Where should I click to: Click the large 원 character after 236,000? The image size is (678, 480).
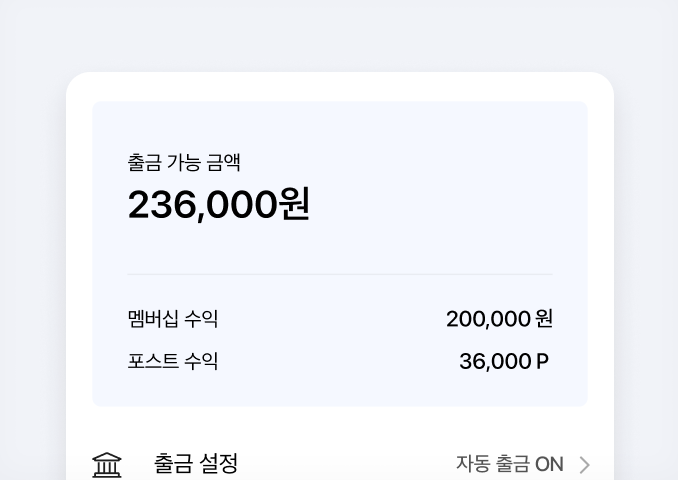tap(294, 204)
